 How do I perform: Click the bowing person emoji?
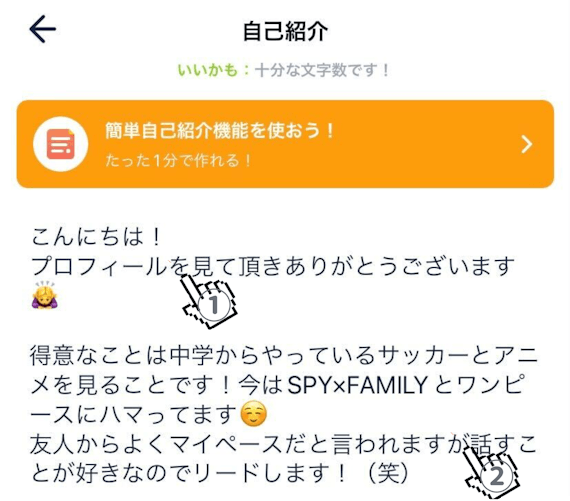(45, 295)
